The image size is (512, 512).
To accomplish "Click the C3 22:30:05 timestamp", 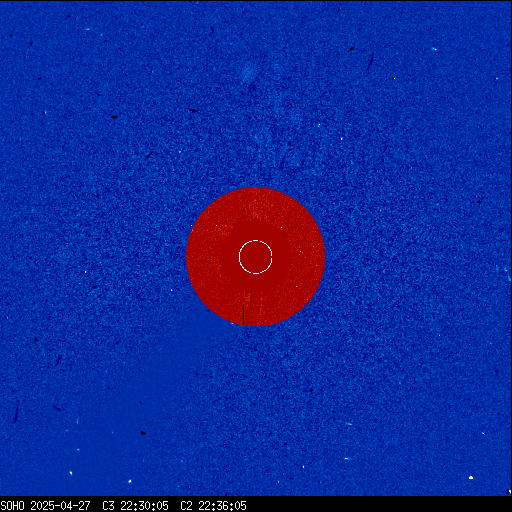I will (135, 506).
